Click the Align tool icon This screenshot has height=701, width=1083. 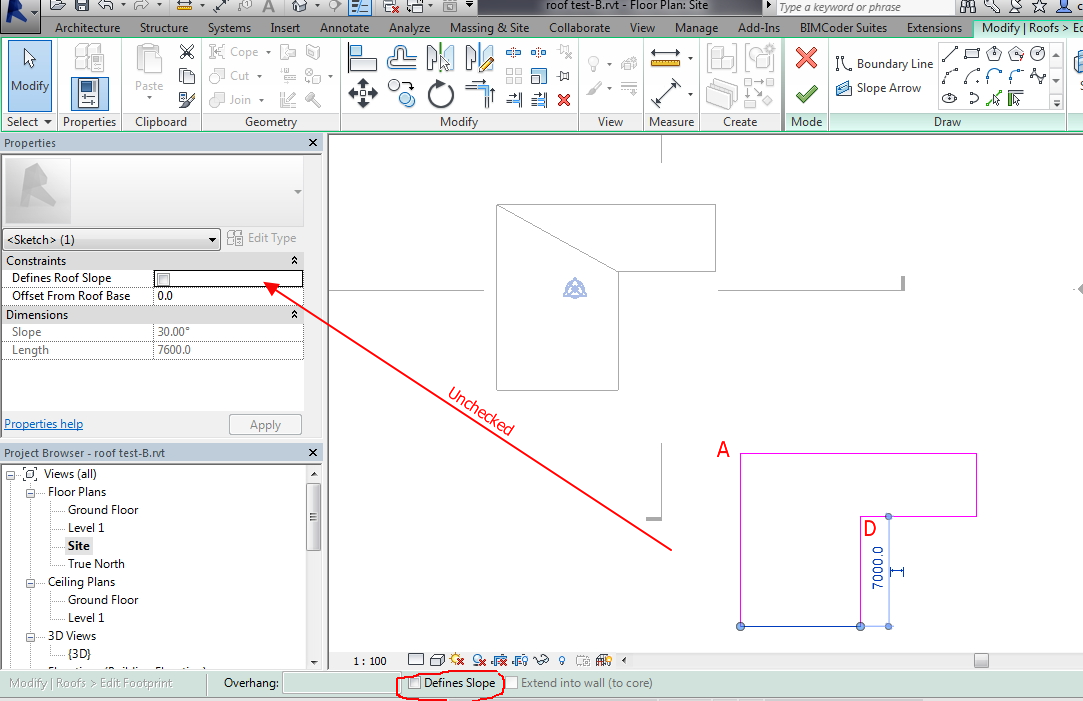362,58
